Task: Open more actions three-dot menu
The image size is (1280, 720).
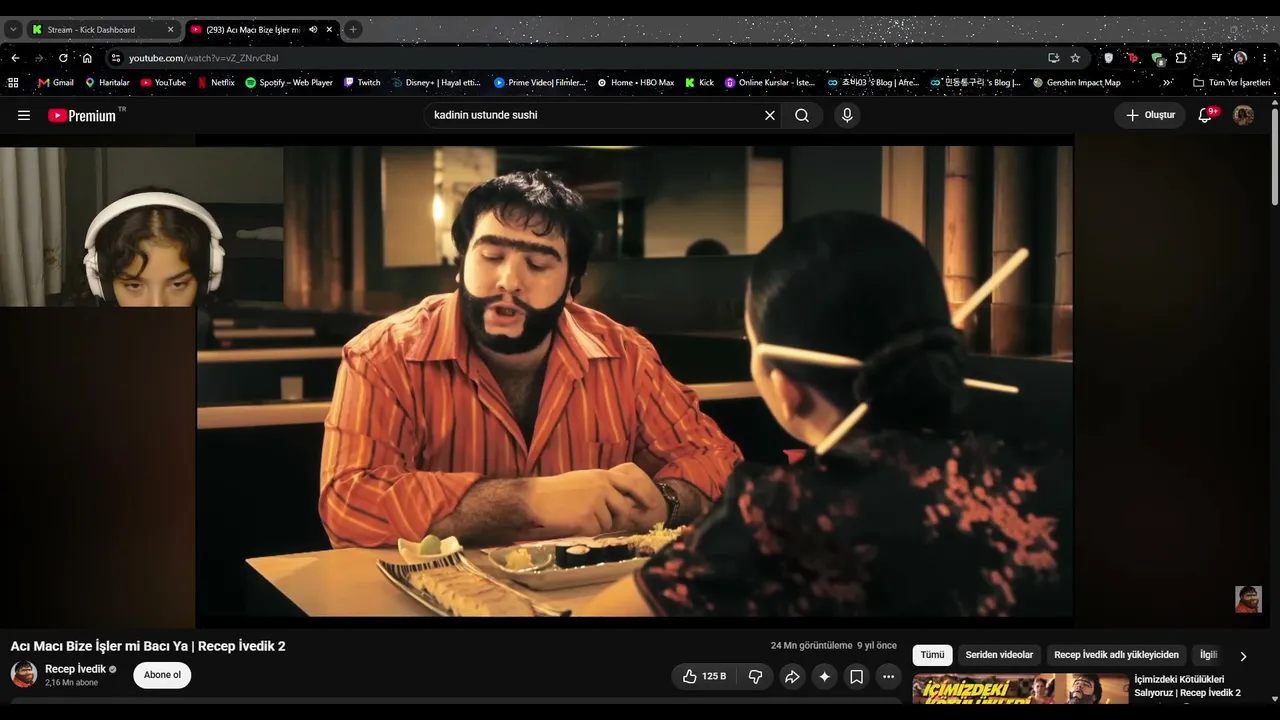Action: (888, 676)
